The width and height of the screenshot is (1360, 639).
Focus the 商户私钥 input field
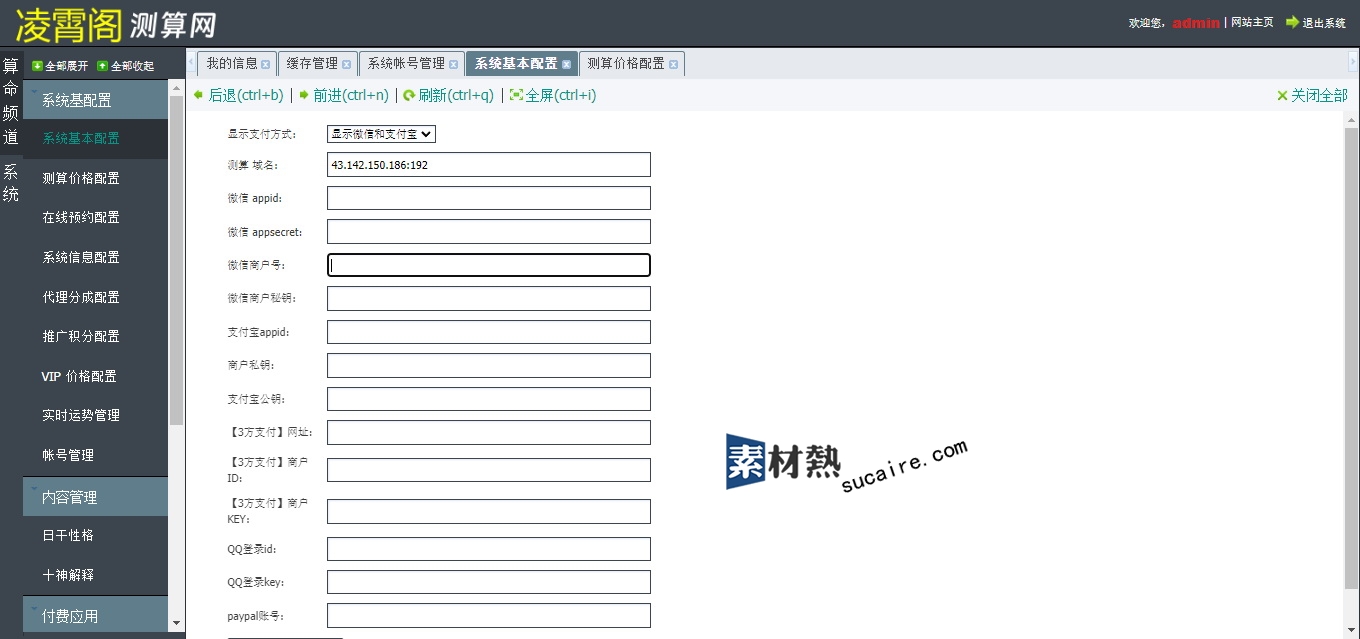[x=489, y=365]
